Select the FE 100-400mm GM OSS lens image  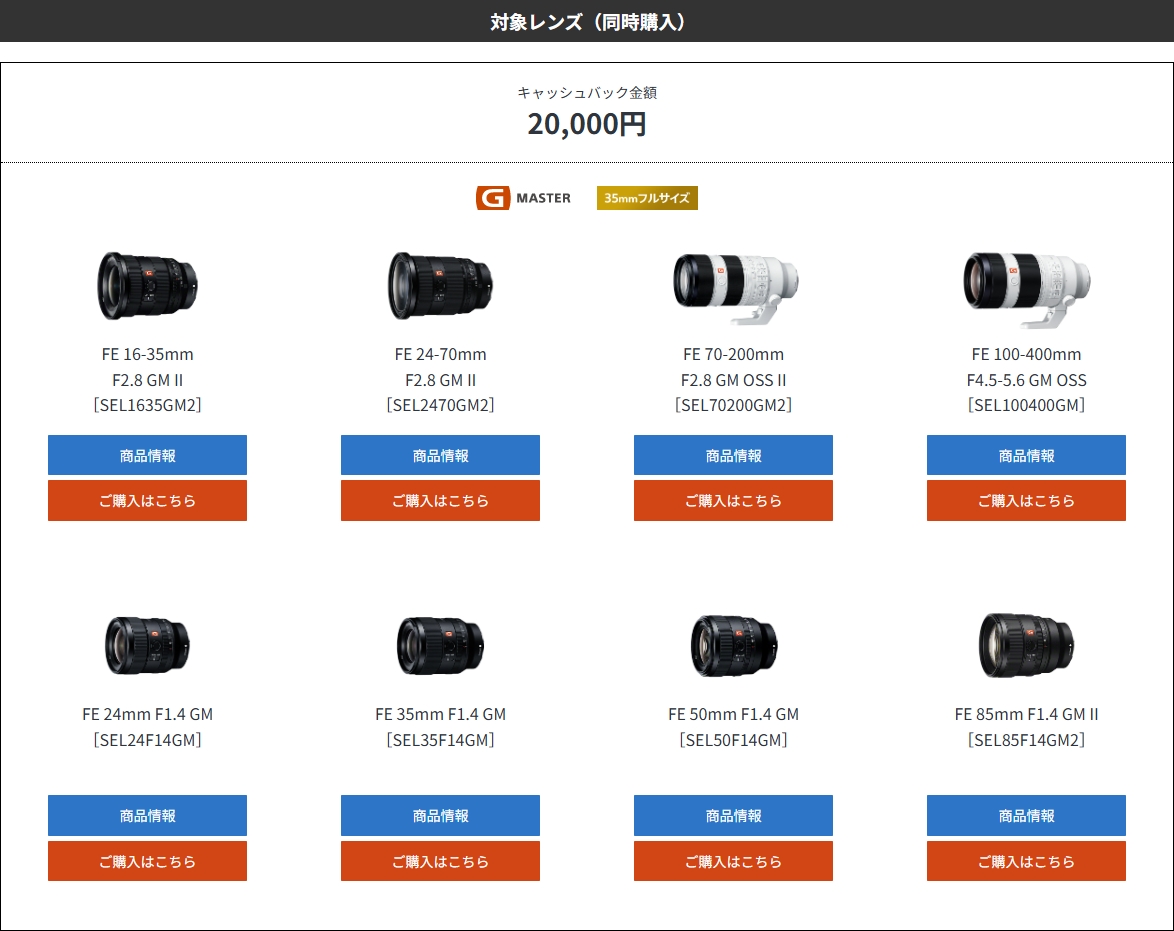pos(1026,285)
